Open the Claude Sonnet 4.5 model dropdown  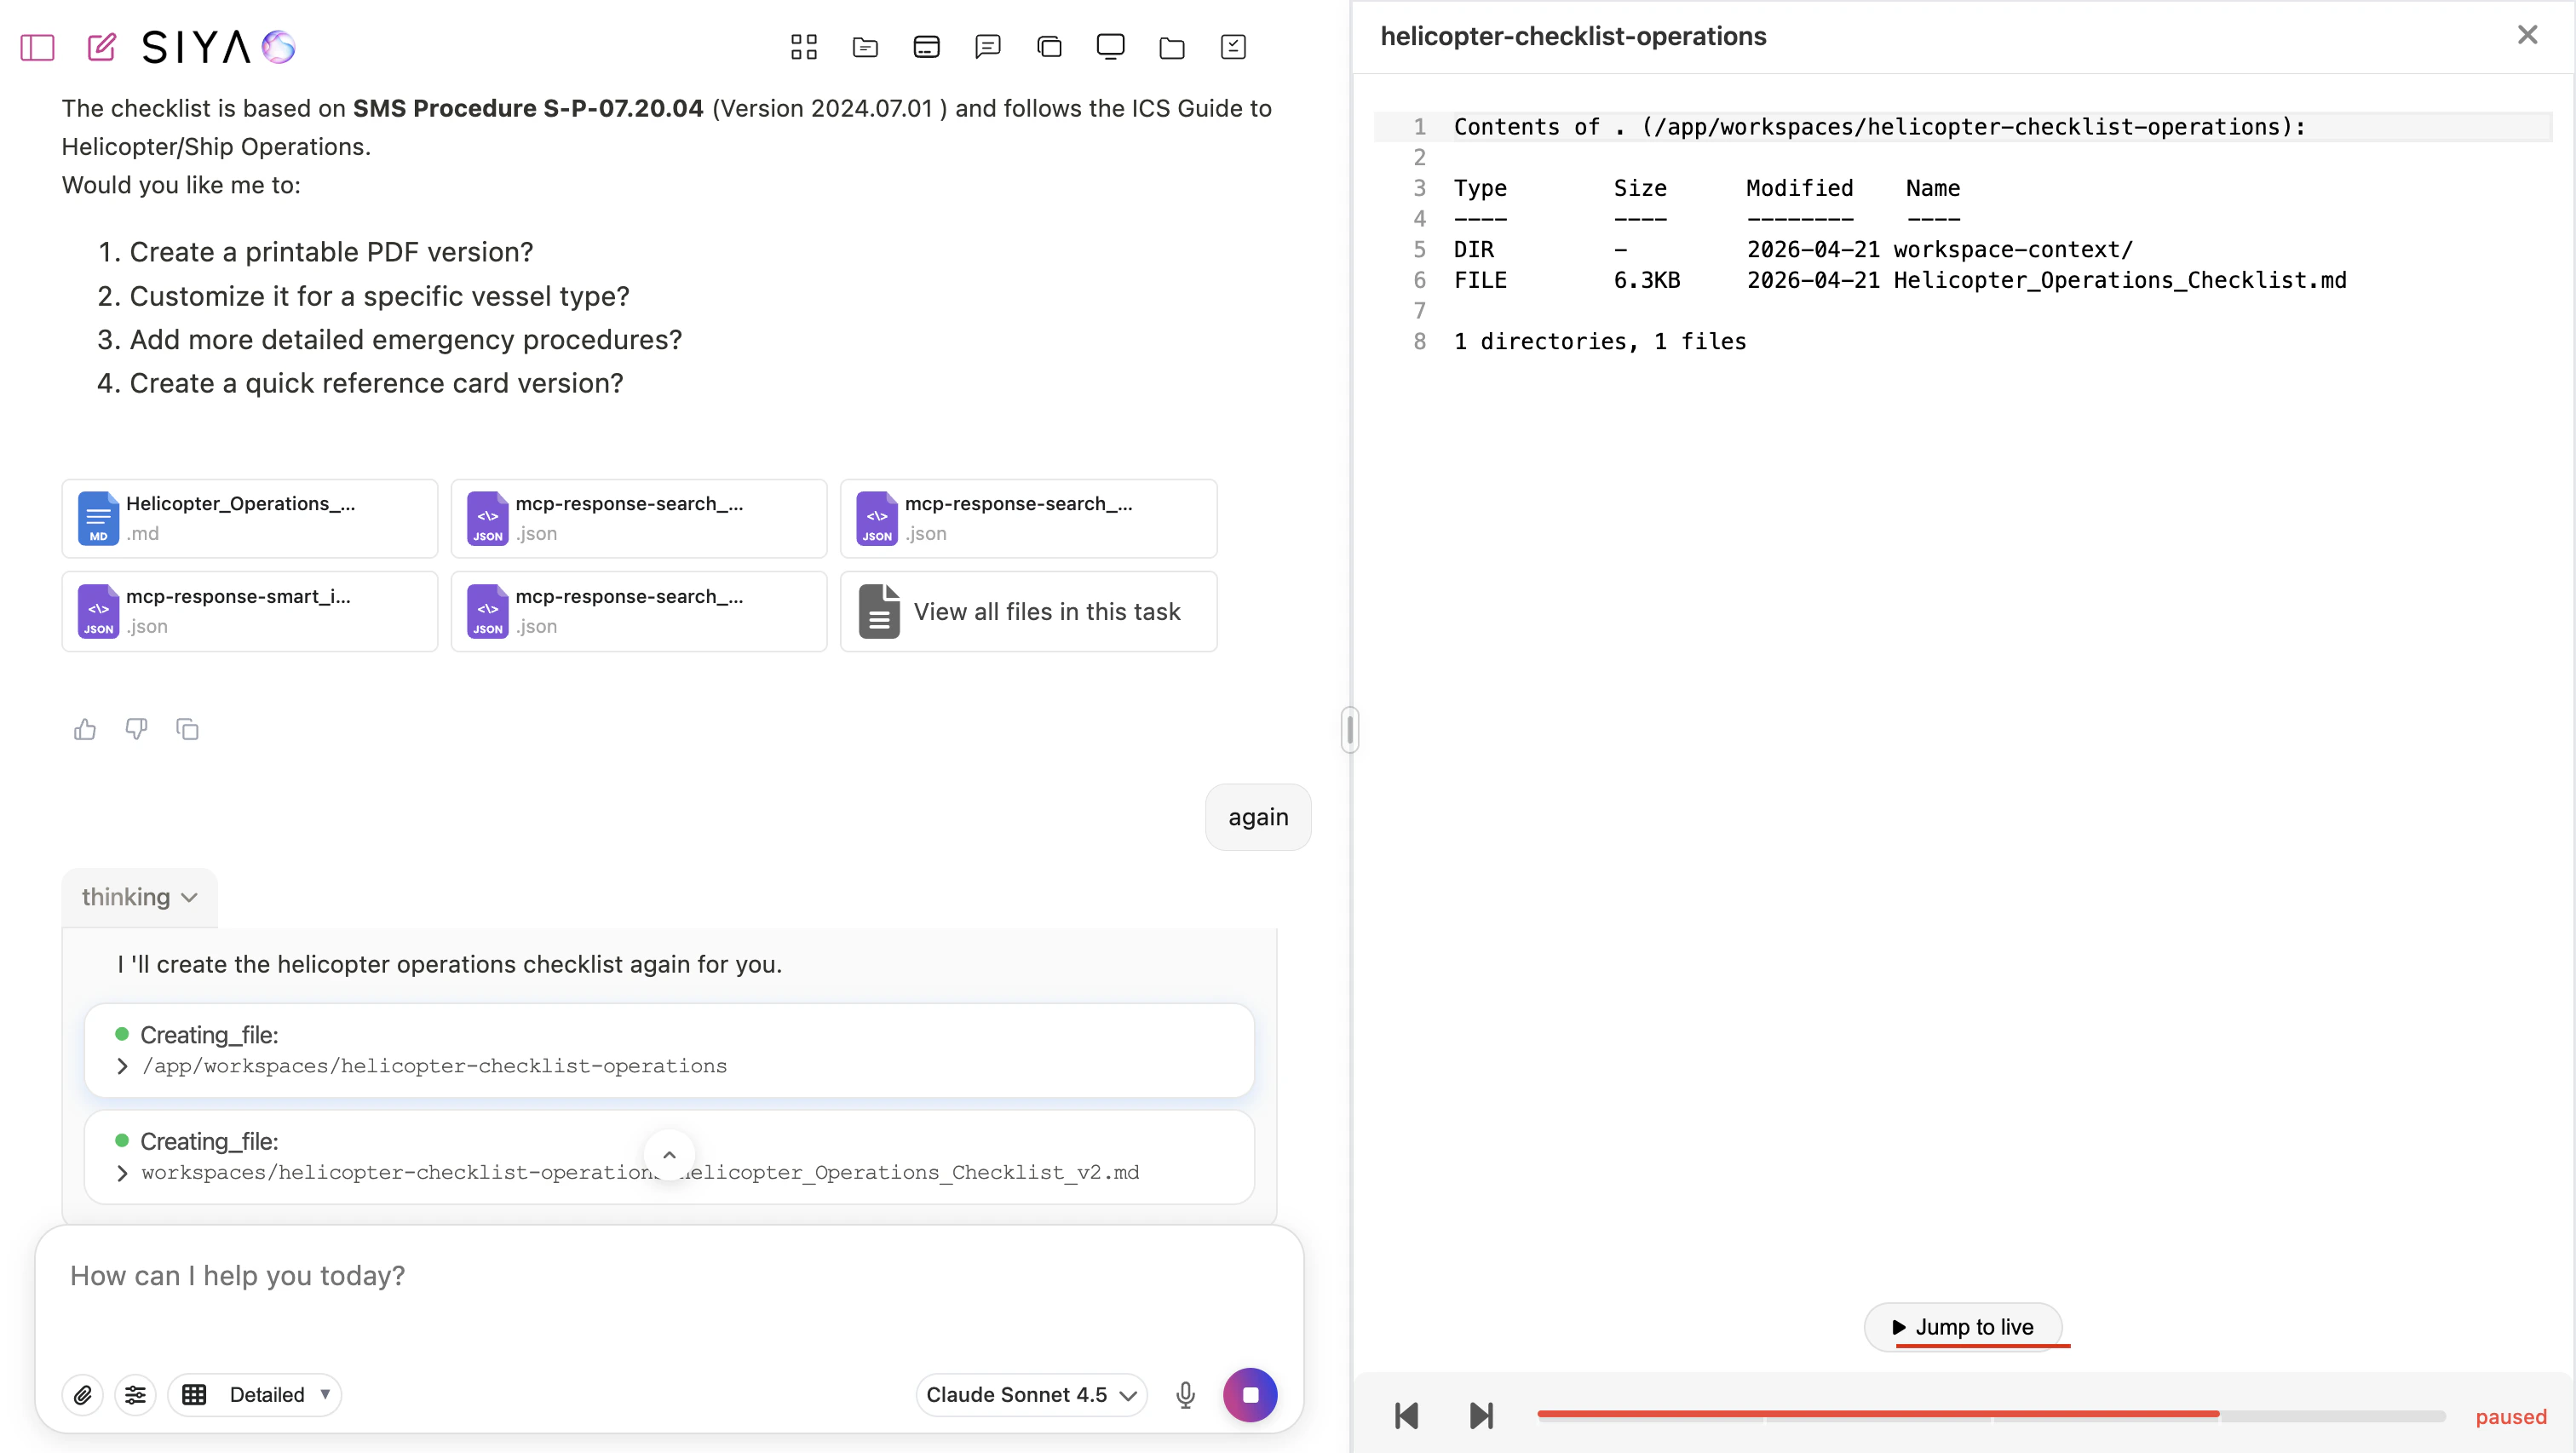pyautogui.click(x=1030, y=1394)
